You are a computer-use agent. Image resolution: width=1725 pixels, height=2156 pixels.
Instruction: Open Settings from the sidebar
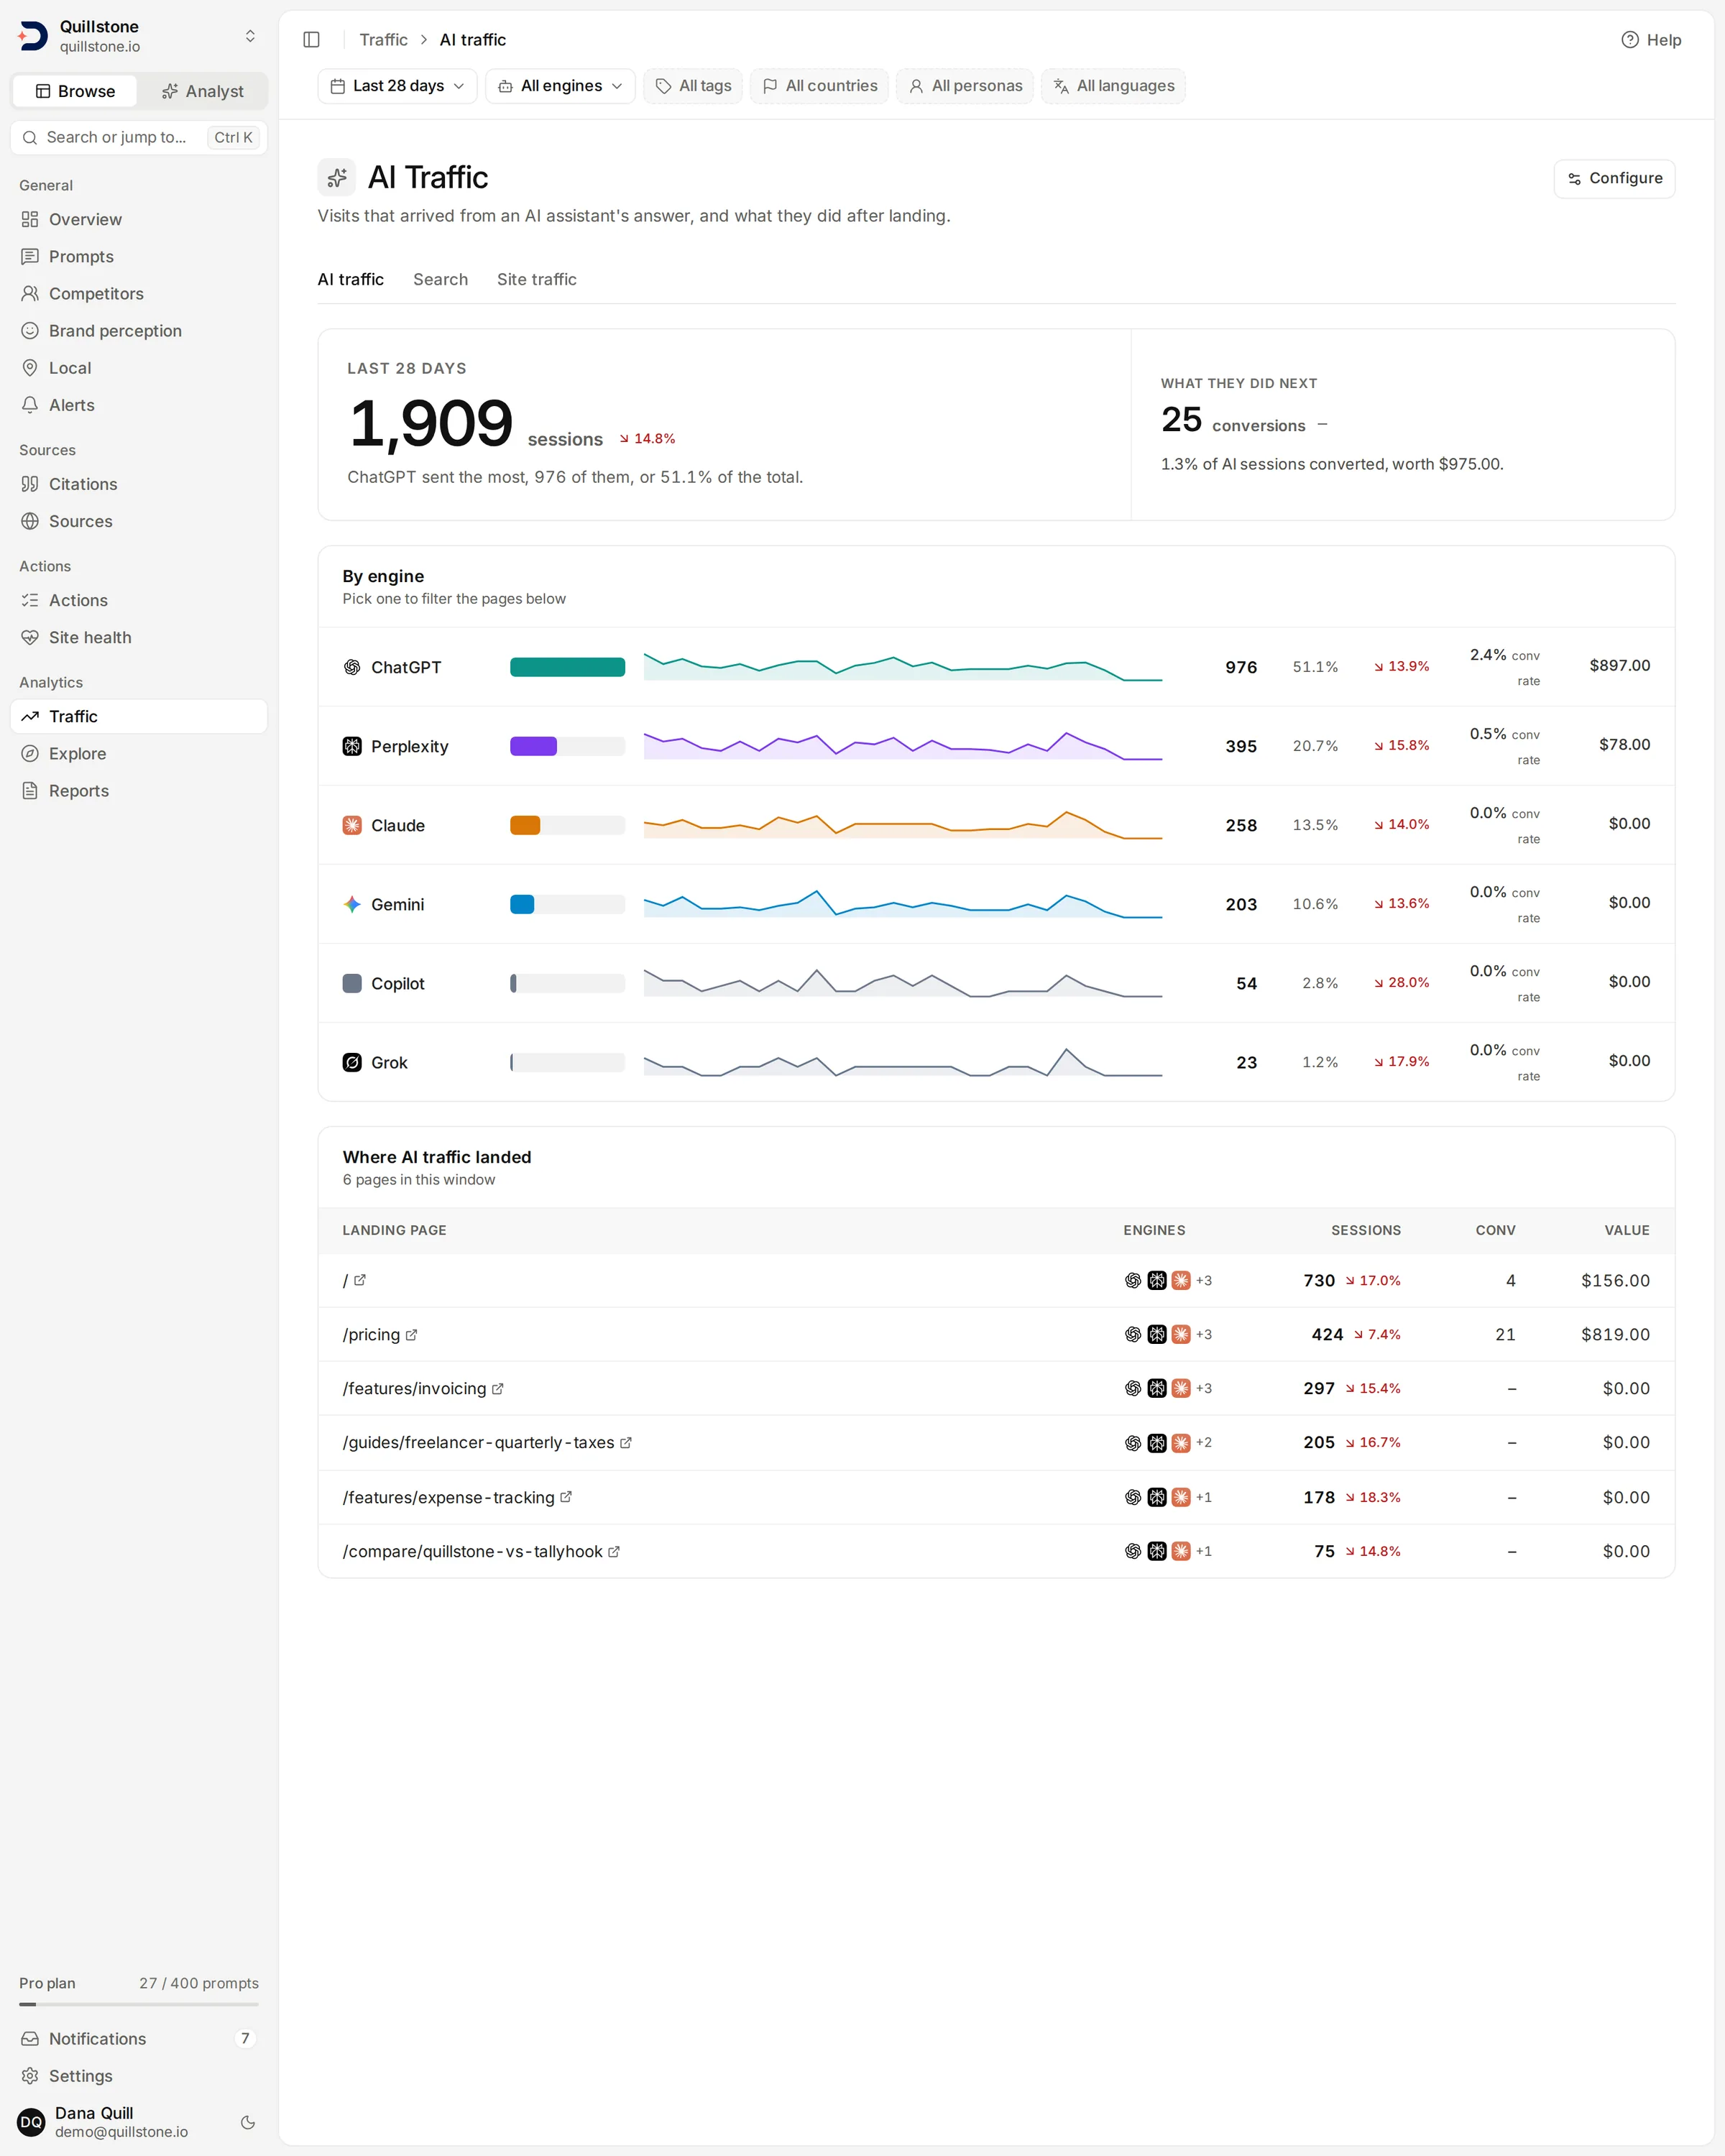coord(139,2076)
